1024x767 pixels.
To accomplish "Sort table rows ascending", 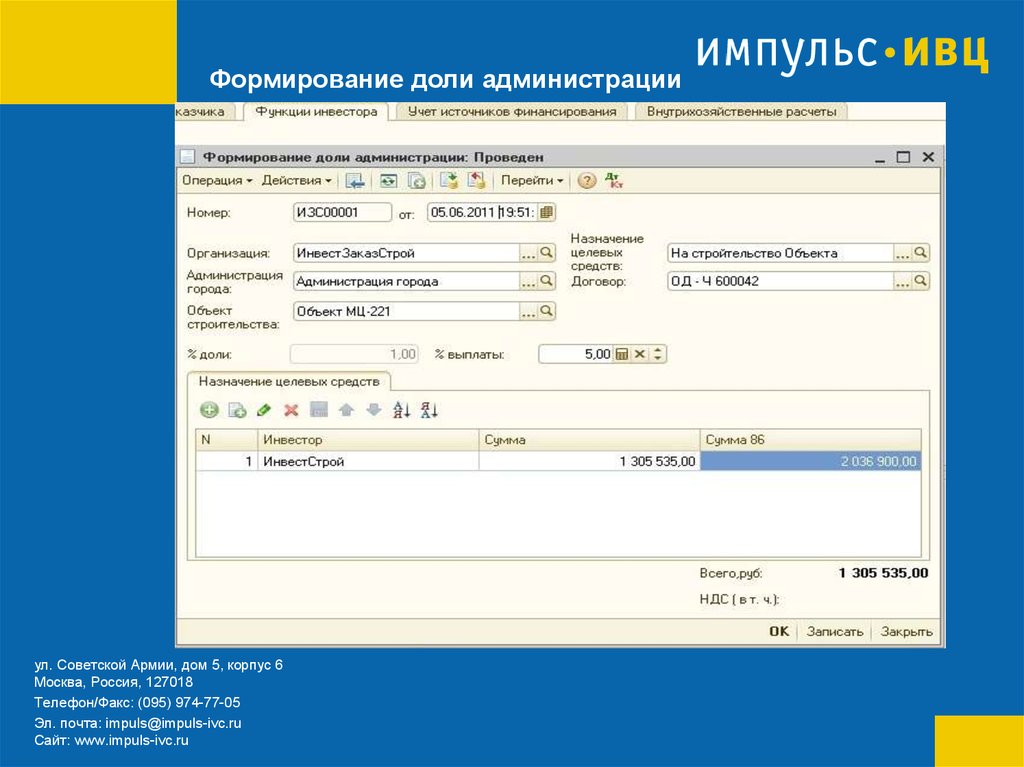I will (x=402, y=410).
